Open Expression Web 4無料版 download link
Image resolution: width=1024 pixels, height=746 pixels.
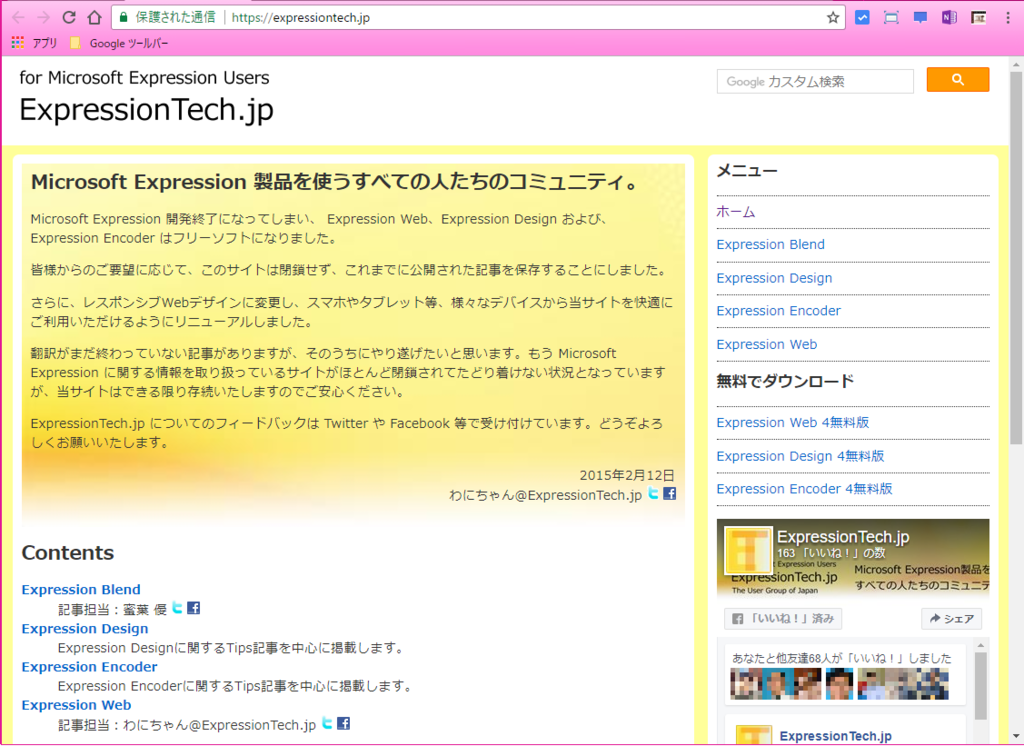[793, 423]
